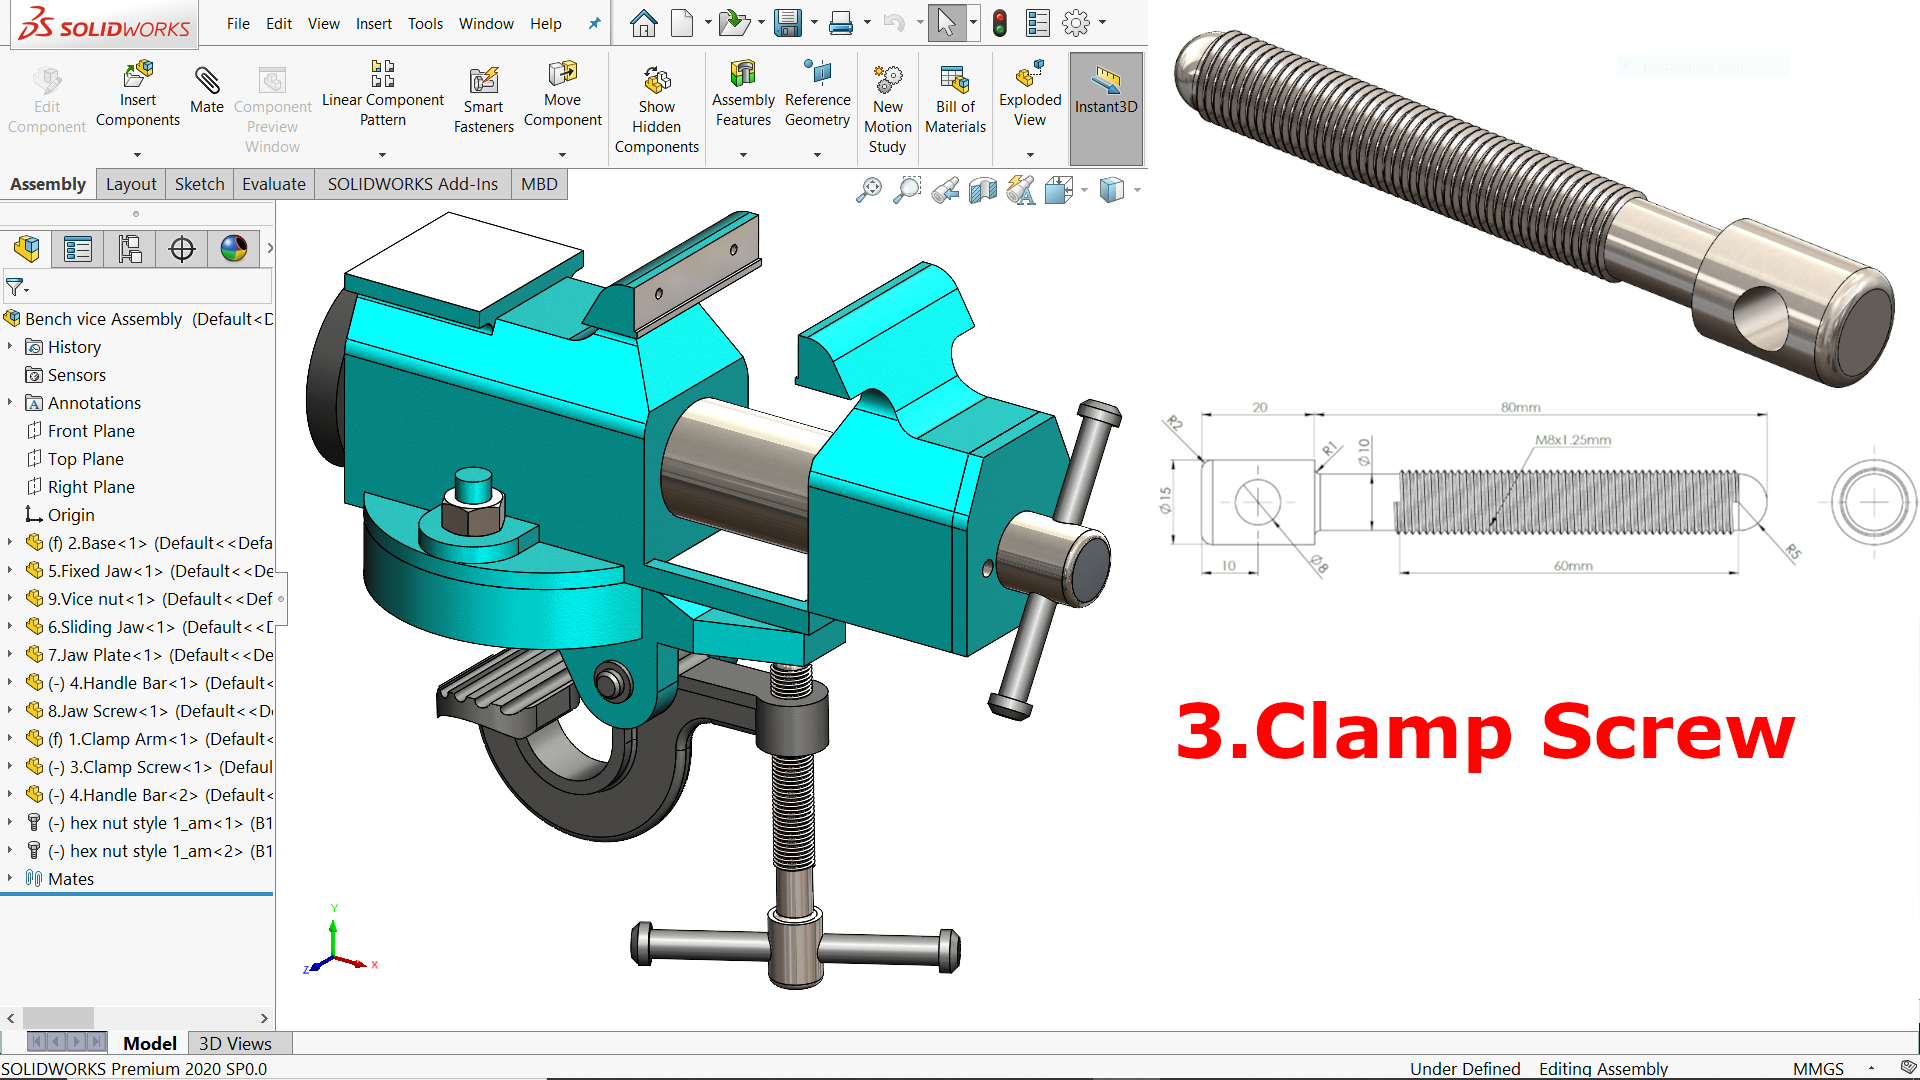Screen dimensions: 1920x1080
Task: Pin the menu bar with pushpin
Action: click(x=594, y=23)
